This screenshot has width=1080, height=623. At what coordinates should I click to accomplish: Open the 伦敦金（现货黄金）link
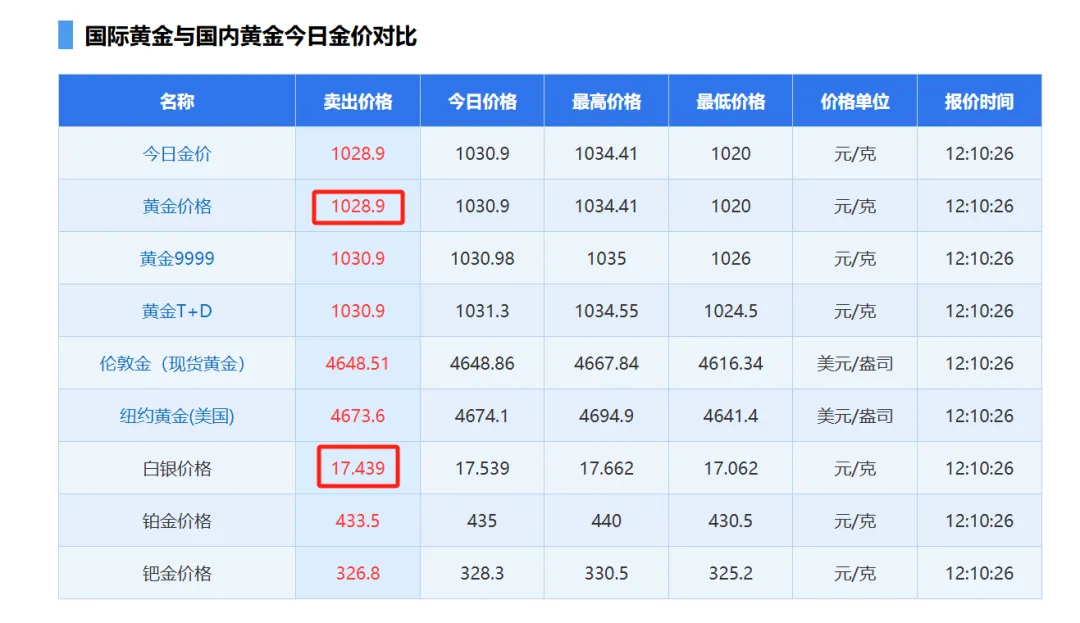pyautogui.click(x=173, y=363)
